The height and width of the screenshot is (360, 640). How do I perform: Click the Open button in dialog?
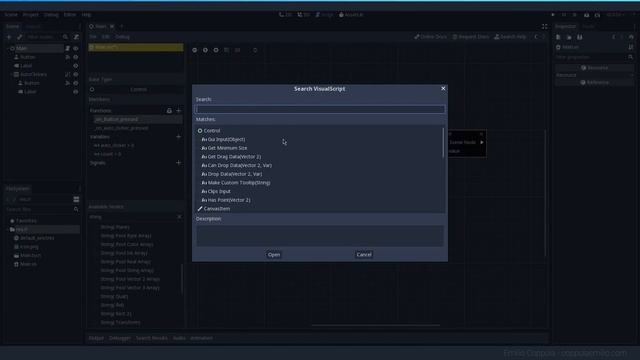point(274,255)
